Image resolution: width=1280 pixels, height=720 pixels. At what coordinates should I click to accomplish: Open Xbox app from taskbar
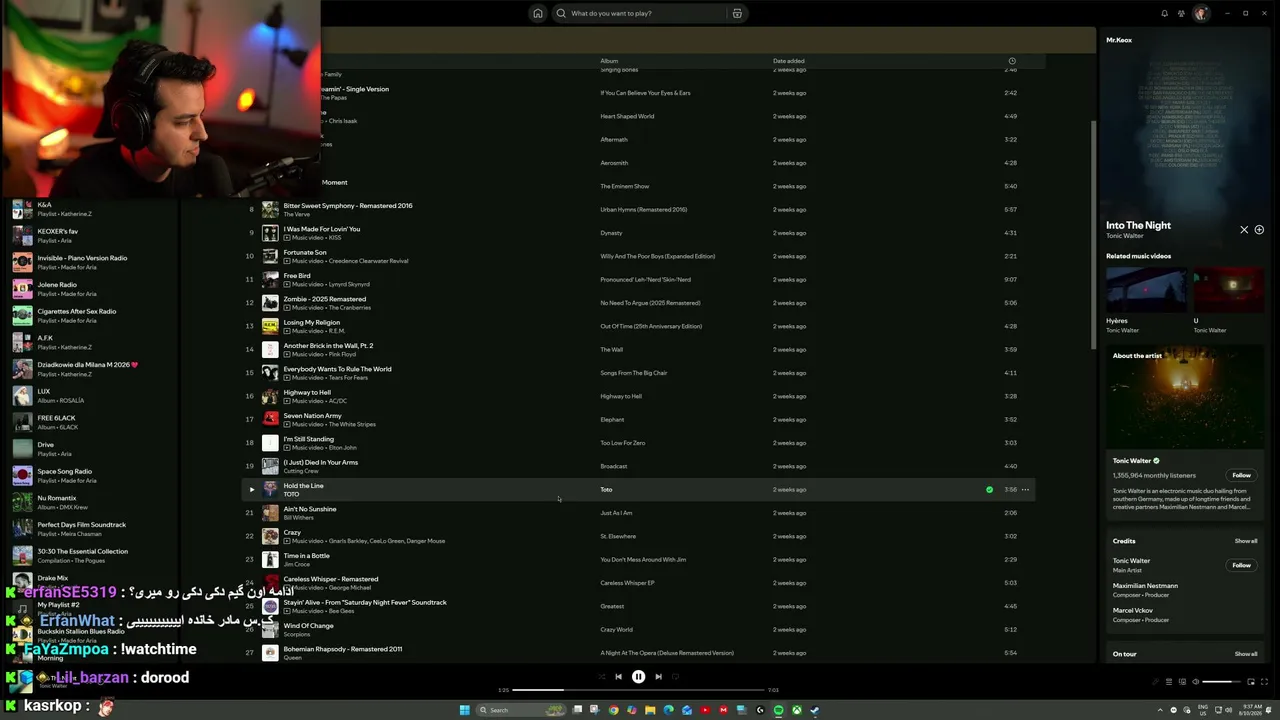pyautogui.click(x=797, y=710)
